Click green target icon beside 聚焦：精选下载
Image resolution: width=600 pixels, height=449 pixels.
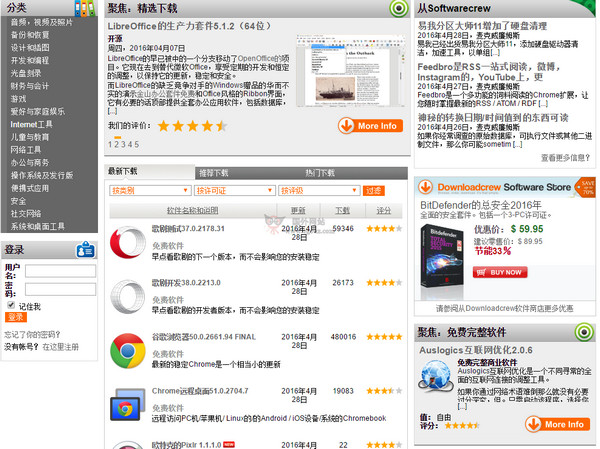click(x=399, y=8)
